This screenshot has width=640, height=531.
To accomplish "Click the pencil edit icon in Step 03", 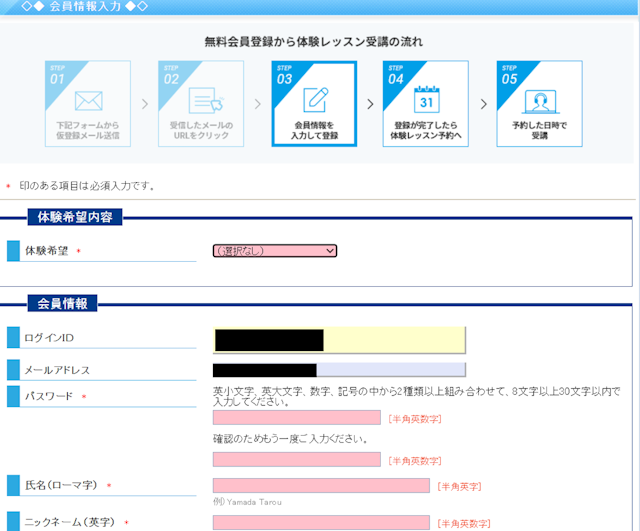I will tap(316, 100).
